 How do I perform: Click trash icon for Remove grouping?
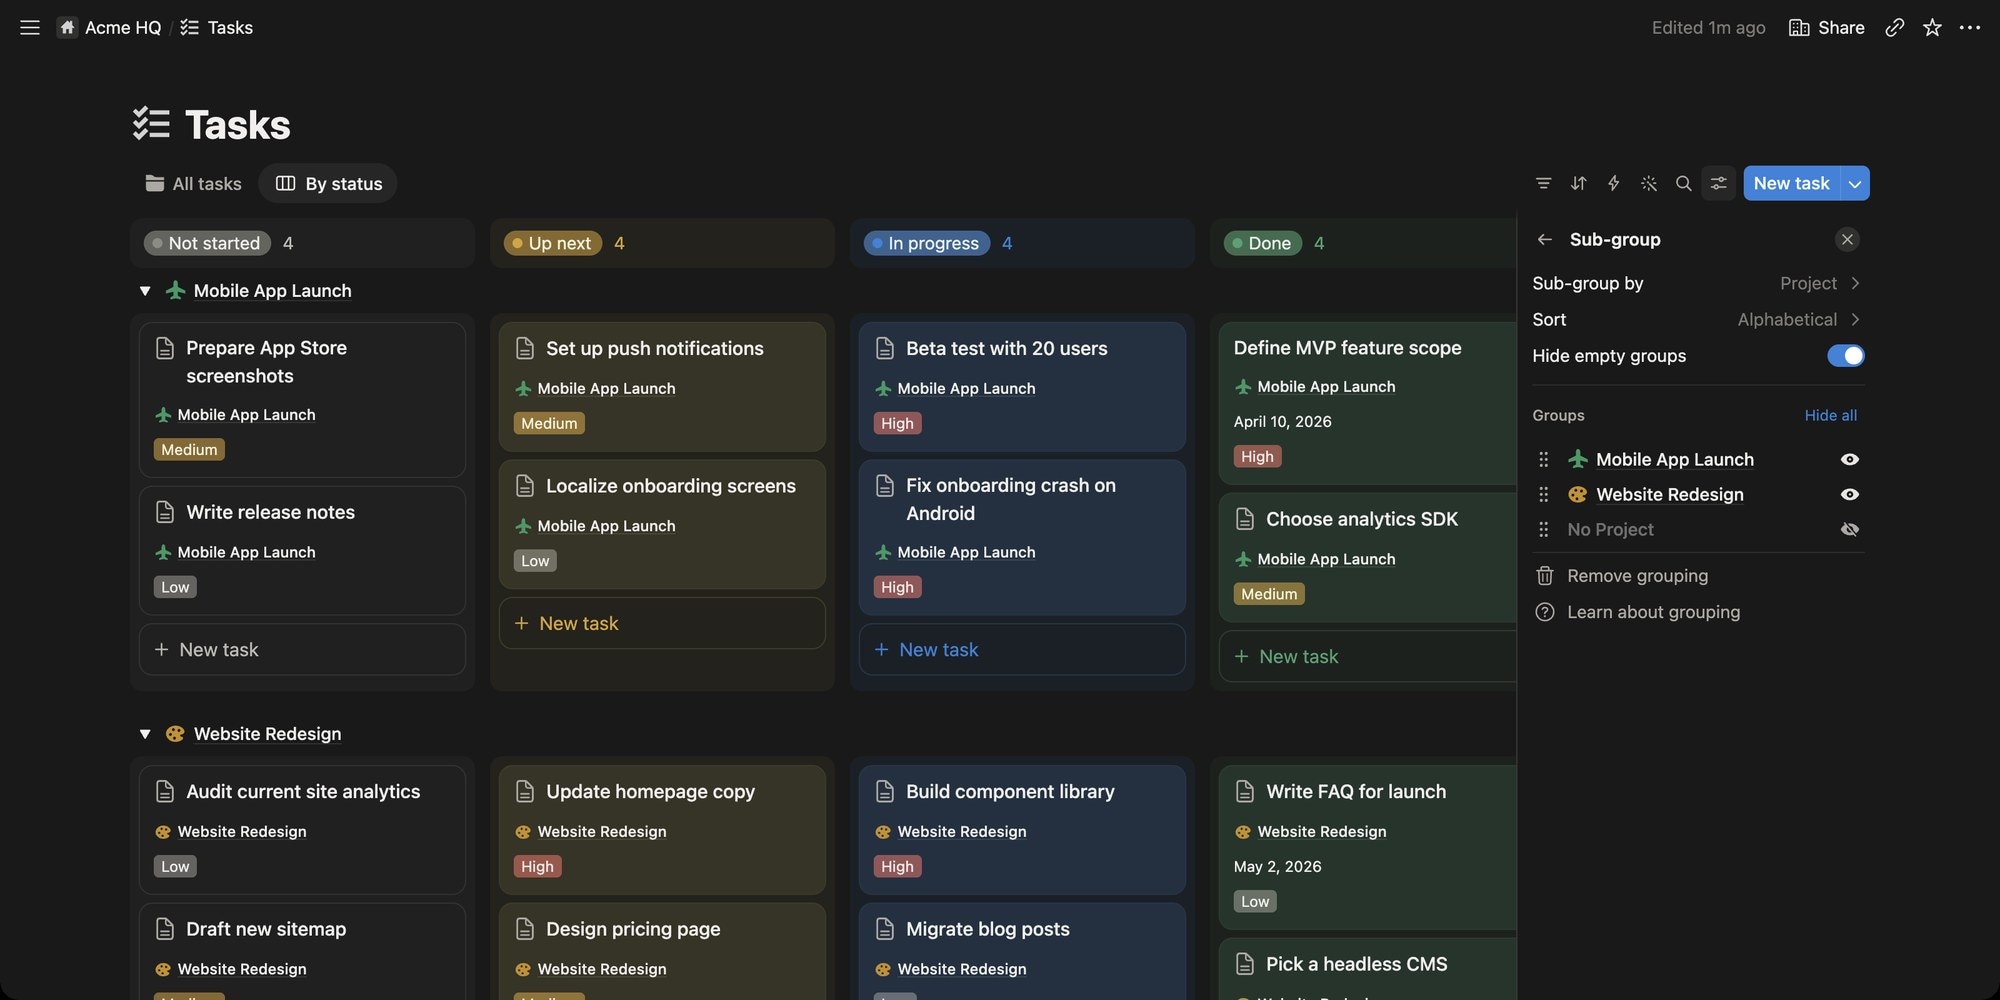coord(1544,576)
